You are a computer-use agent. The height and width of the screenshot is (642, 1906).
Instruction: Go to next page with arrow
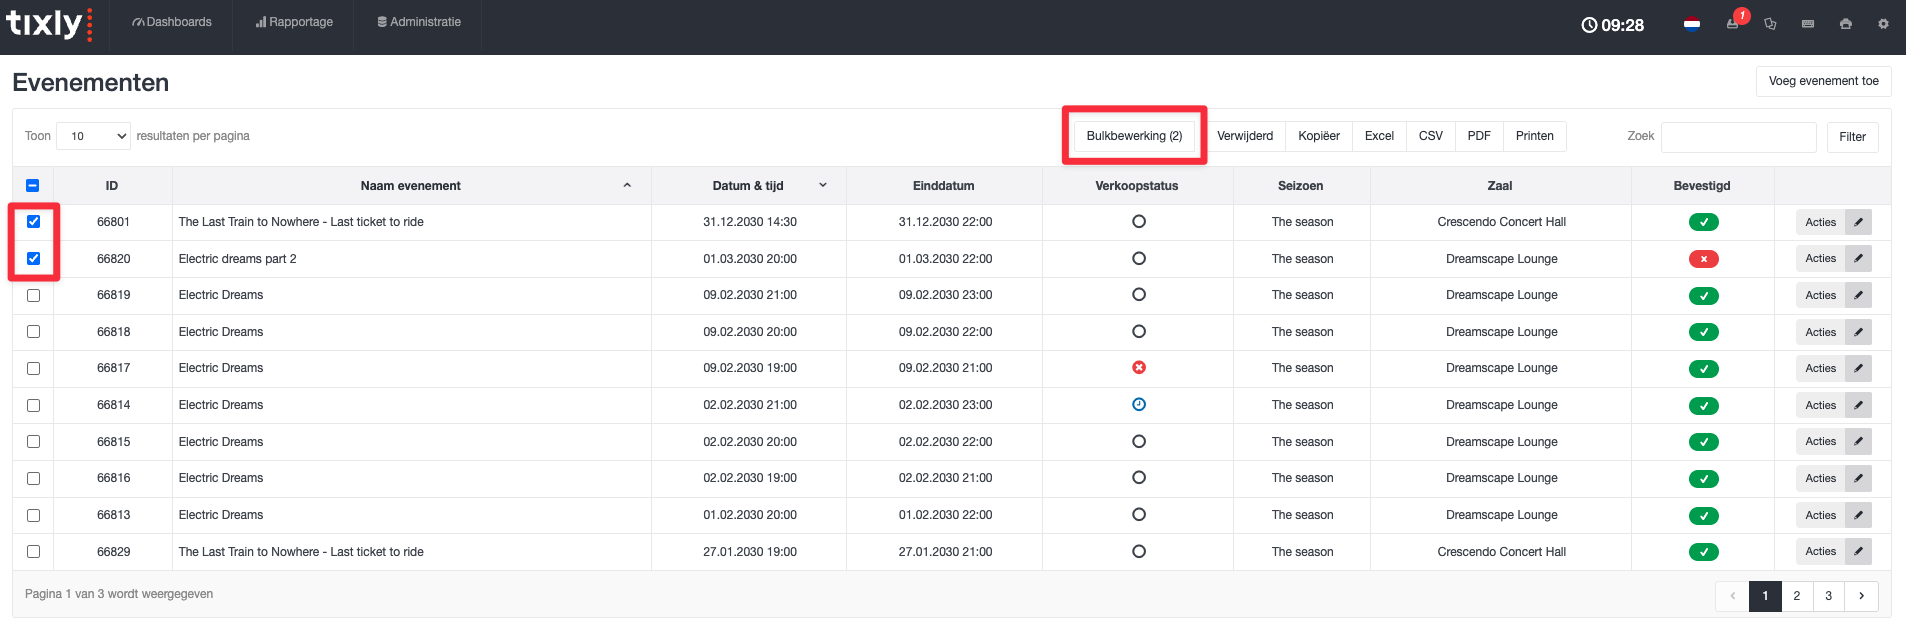point(1861,596)
